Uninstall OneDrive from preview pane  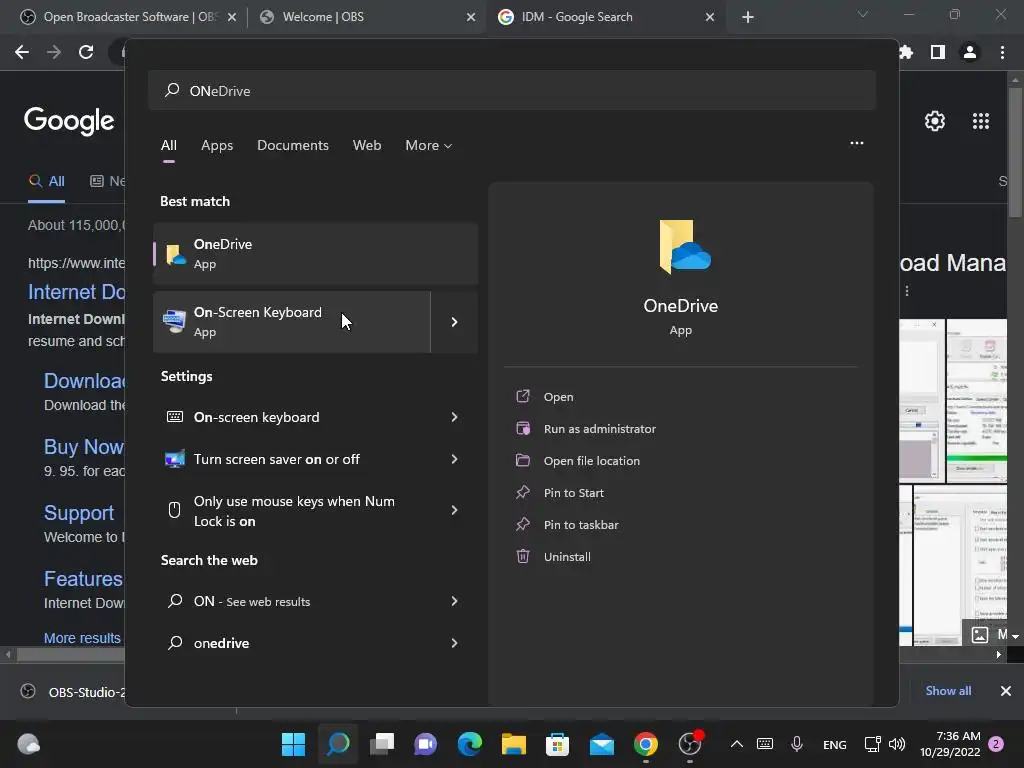(567, 557)
